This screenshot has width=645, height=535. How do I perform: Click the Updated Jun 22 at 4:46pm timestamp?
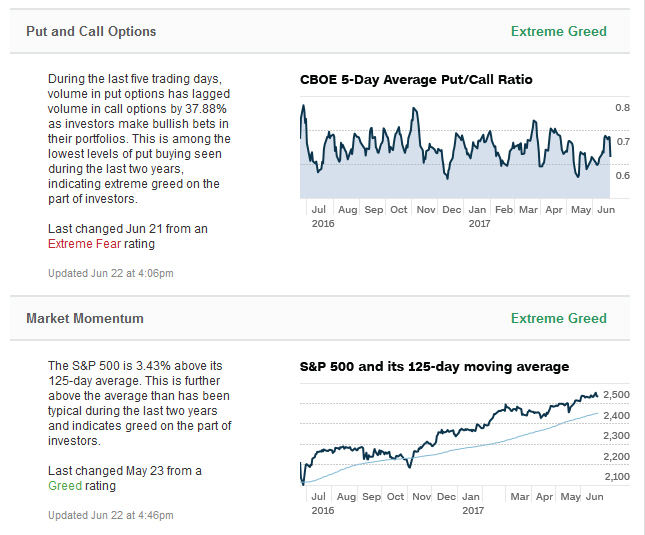pyautogui.click(x=111, y=515)
